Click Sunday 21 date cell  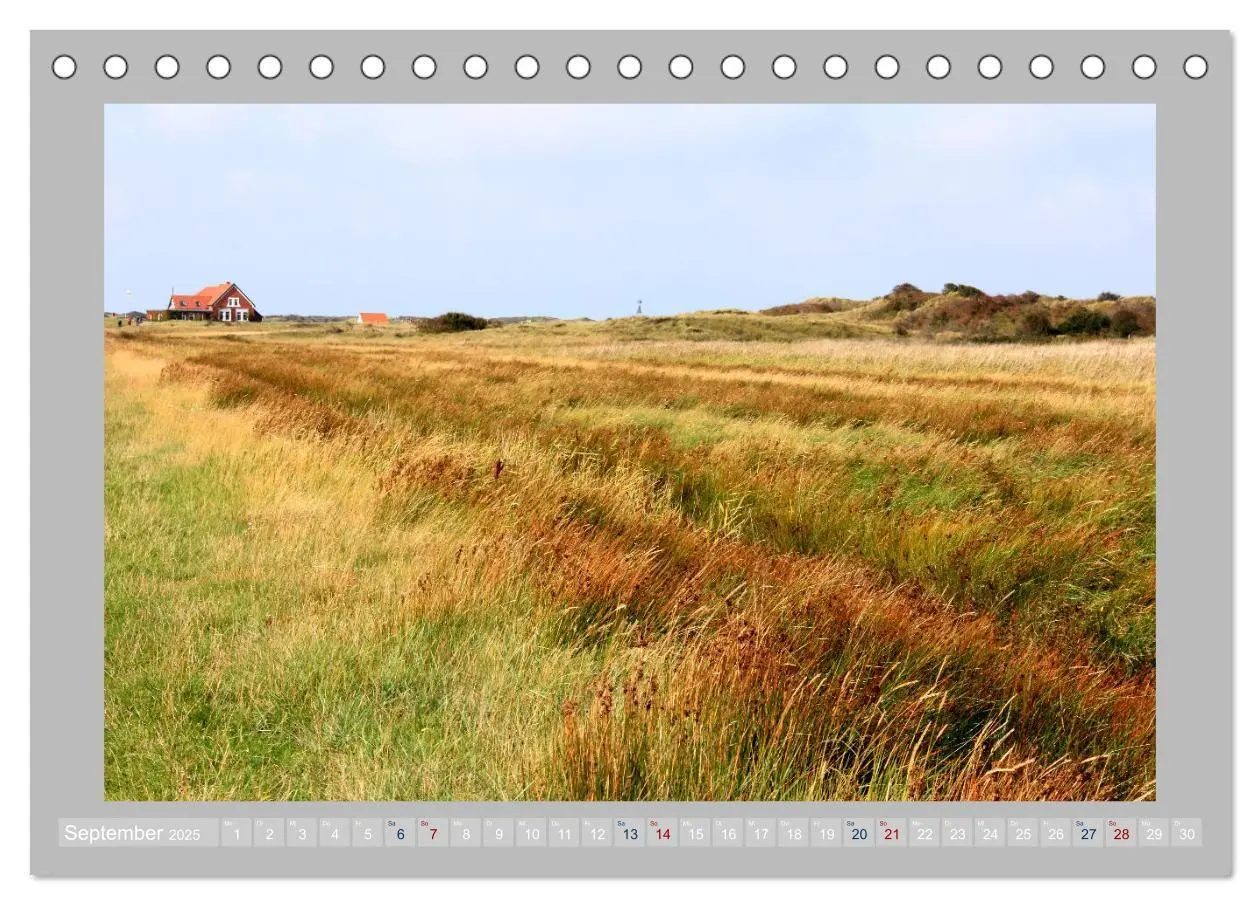pos(892,833)
